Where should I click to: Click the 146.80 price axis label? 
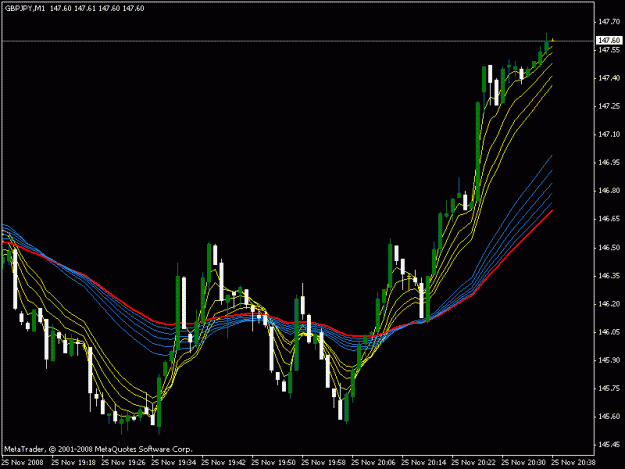609,191
